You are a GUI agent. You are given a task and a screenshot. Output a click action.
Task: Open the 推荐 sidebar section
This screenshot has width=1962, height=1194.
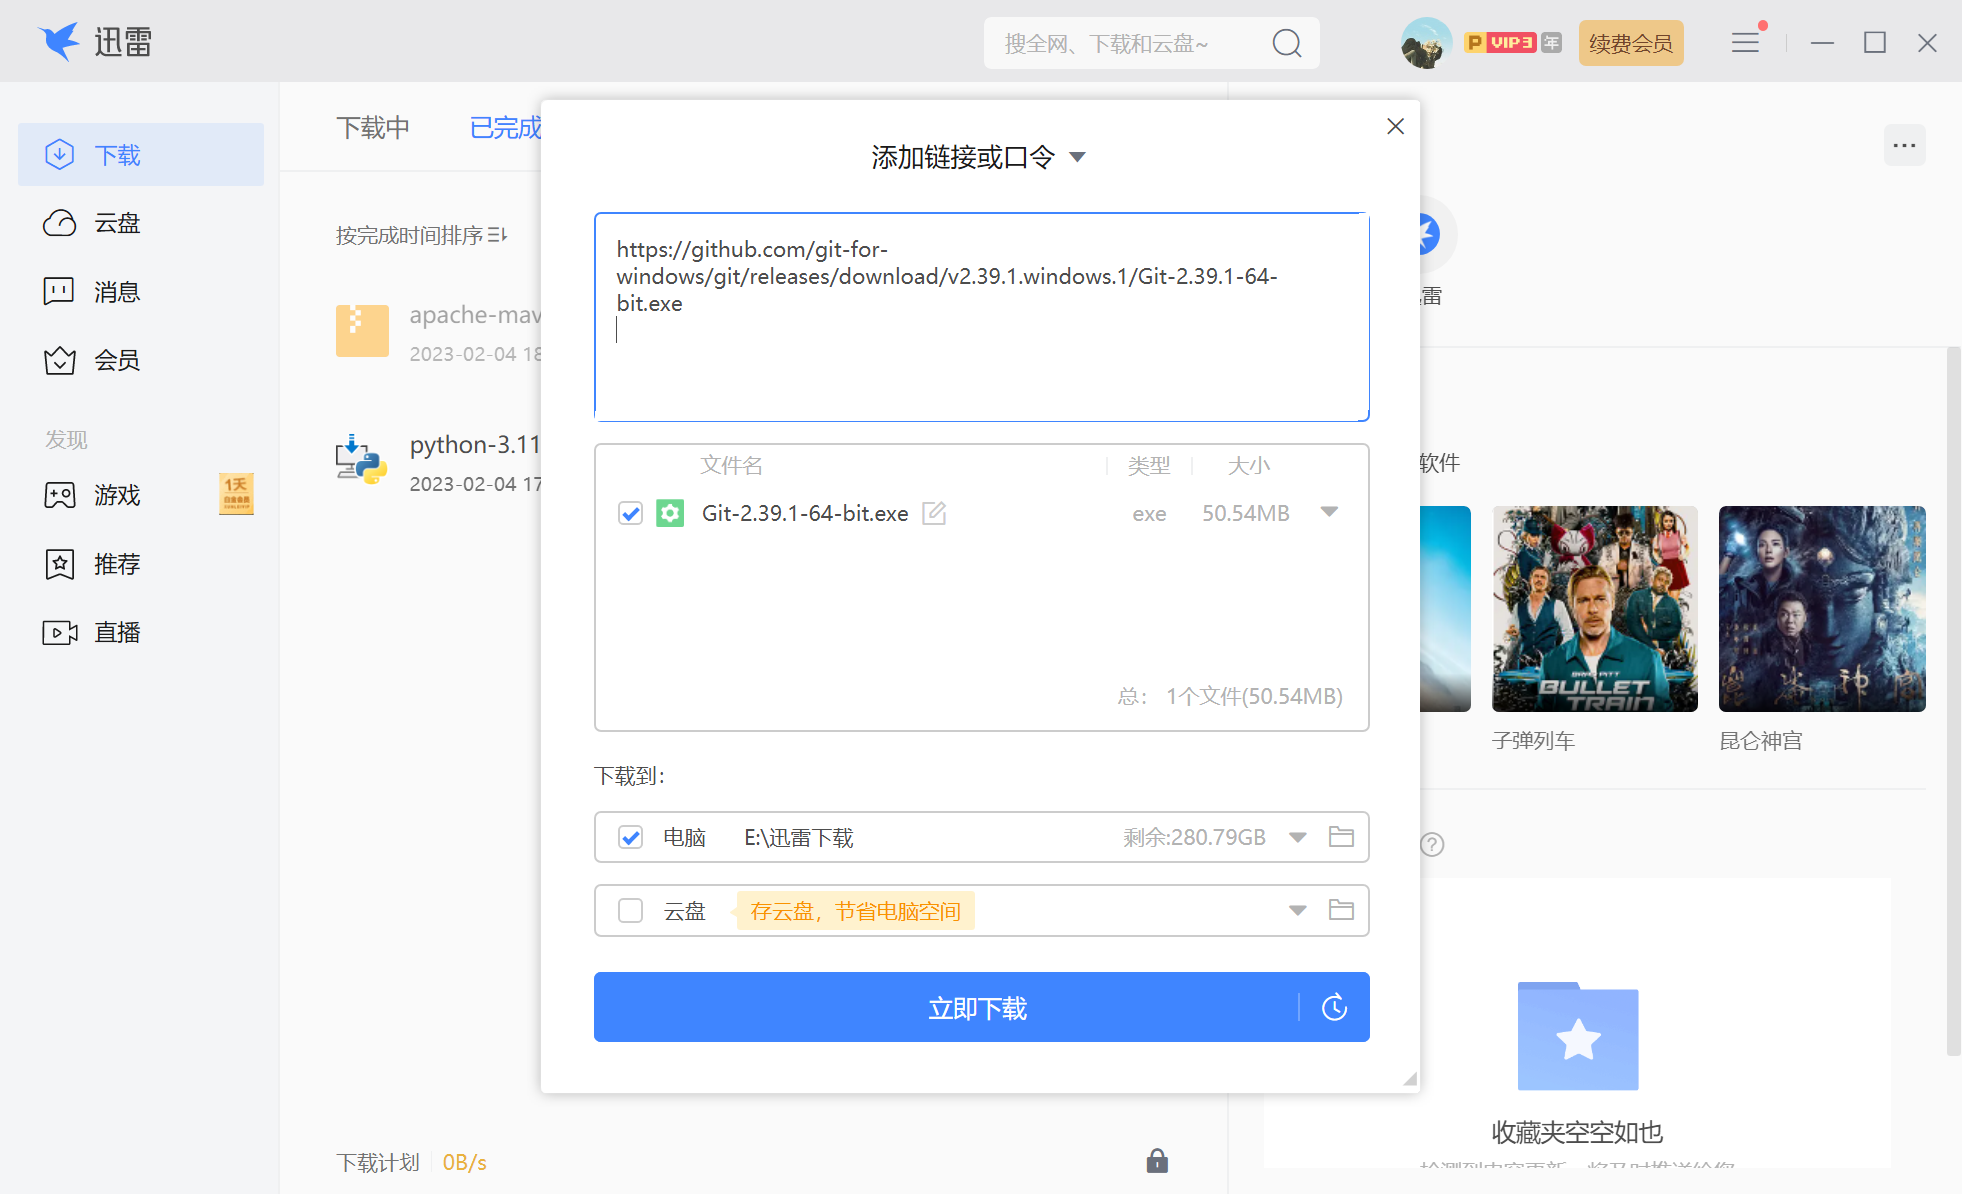click(141, 564)
